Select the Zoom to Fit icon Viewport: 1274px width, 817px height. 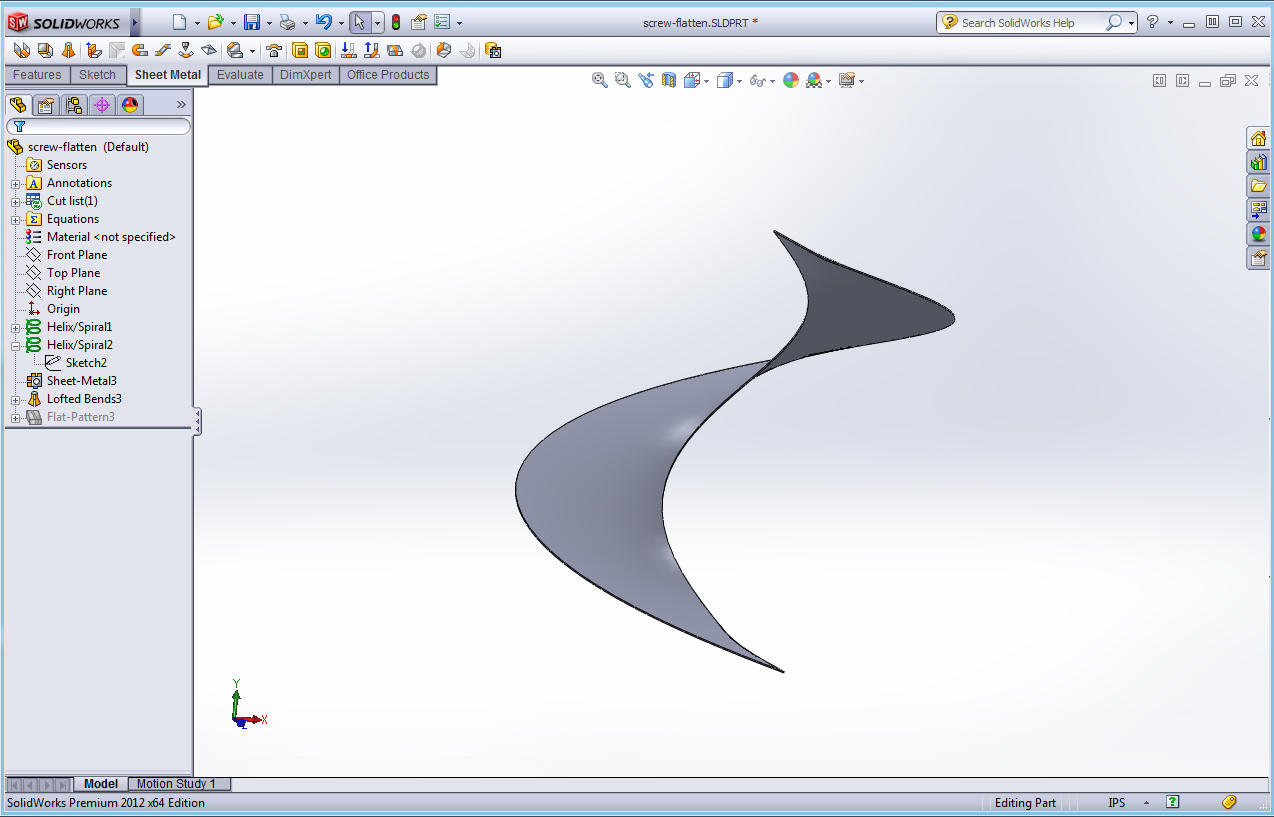click(600, 80)
